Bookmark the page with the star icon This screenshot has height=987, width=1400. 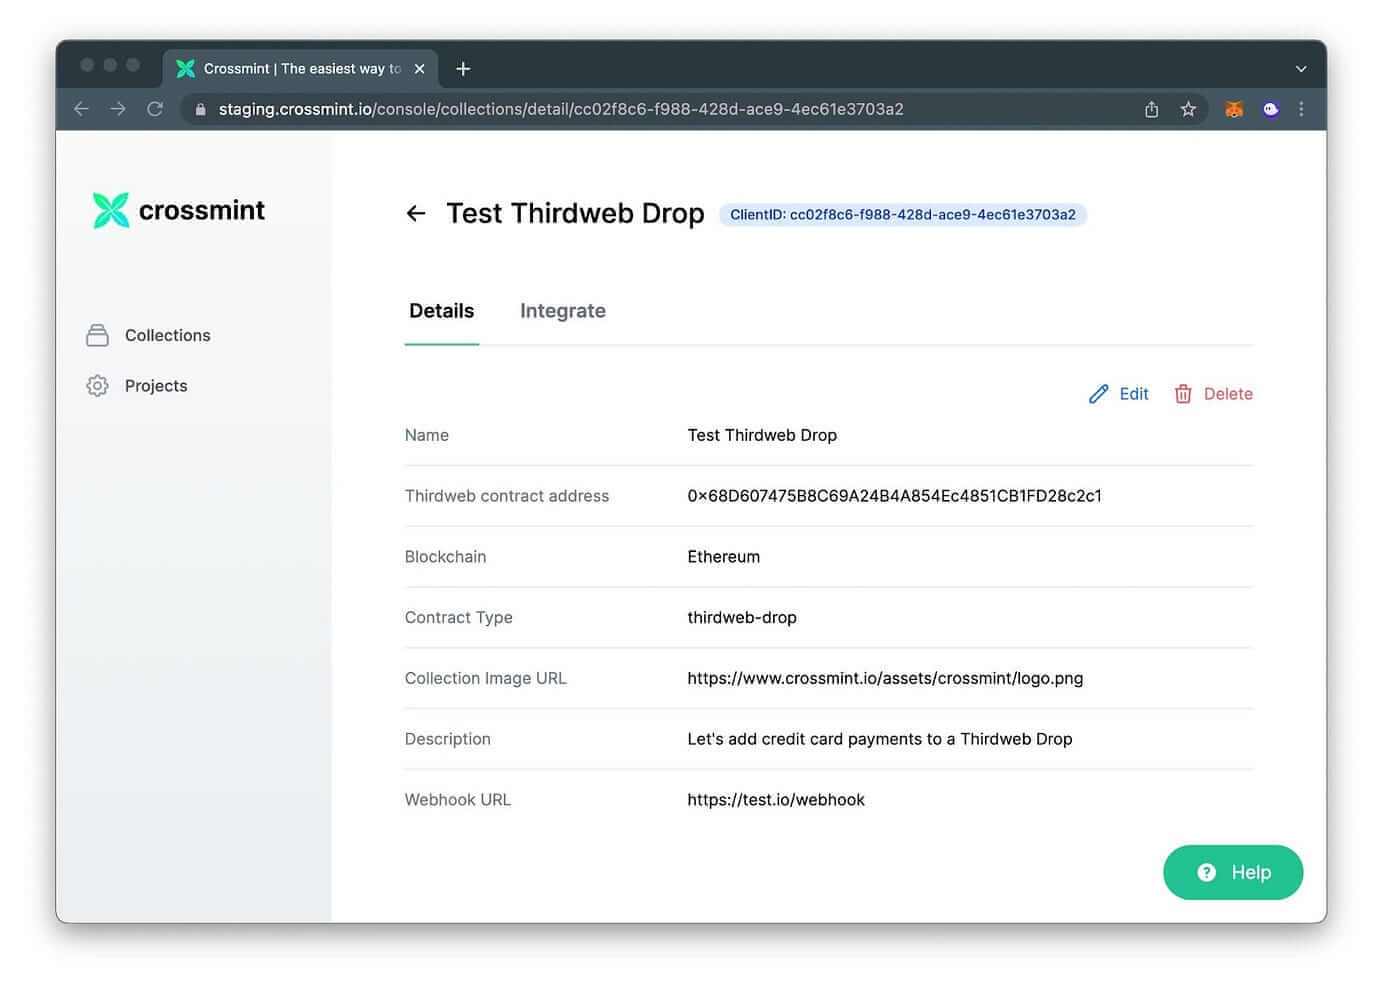tap(1188, 109)
